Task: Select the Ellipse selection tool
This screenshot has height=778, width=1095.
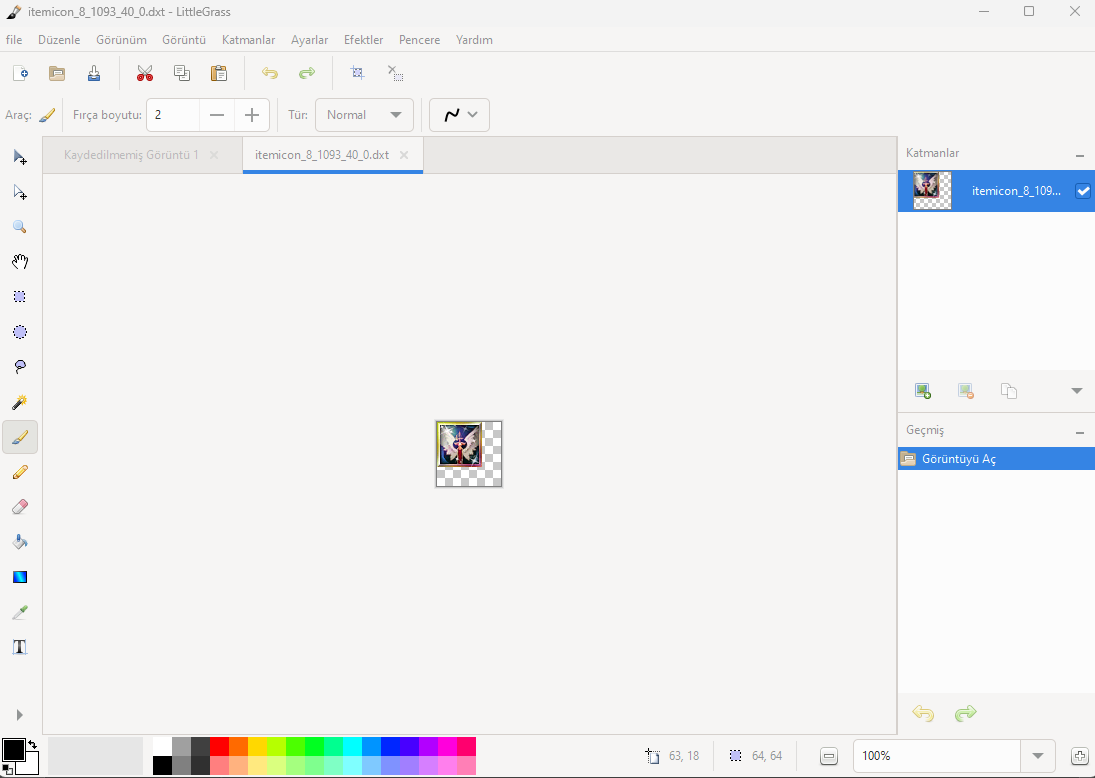Action: (20, 332)
